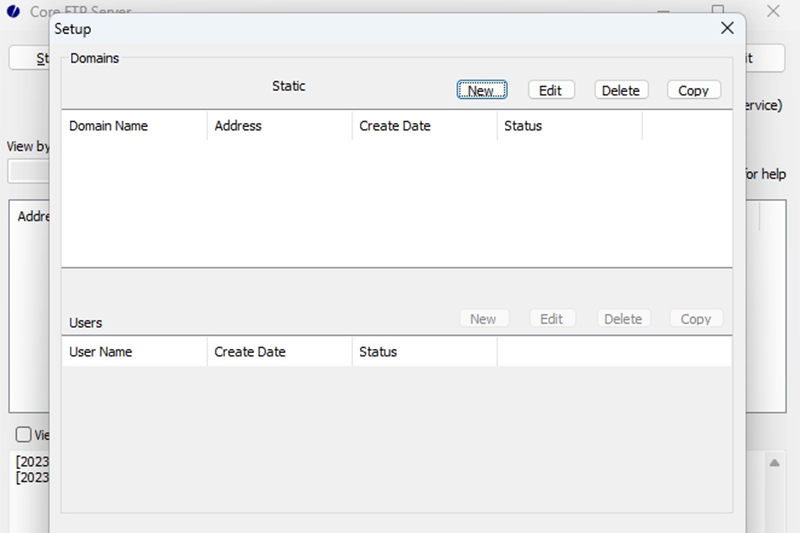Image resolution: width=800 pixels, height=533 pixels.
Task: Click the Static label in Domains
Action: pyautogui.click(x=288, y=86)
